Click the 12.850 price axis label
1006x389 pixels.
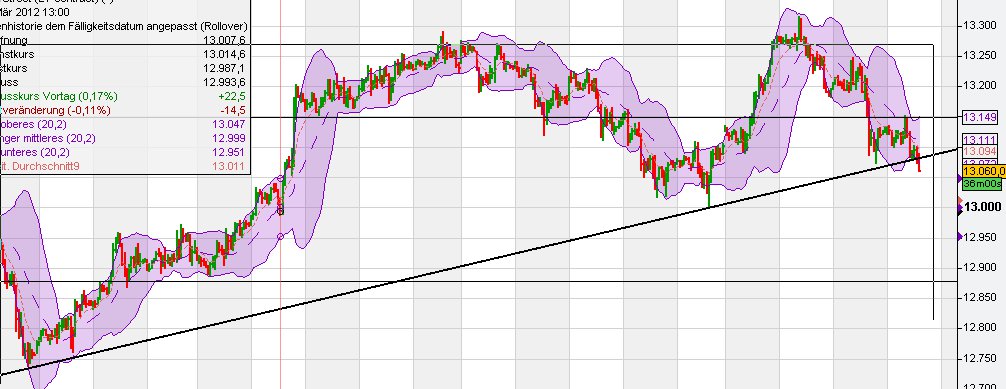(x=979, y=297)
